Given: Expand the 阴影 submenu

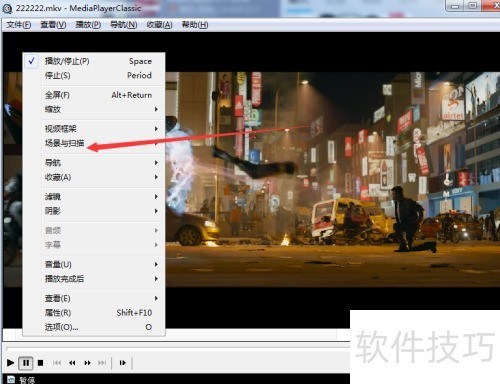Looking at the screenshot, I should tap(94, 211).
